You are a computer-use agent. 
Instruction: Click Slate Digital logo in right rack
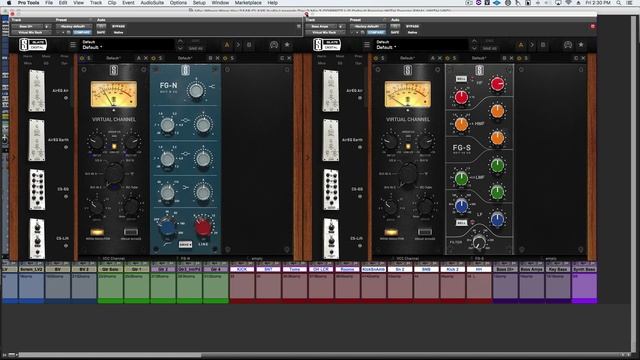pyautogui.click(x=327, y=44)
